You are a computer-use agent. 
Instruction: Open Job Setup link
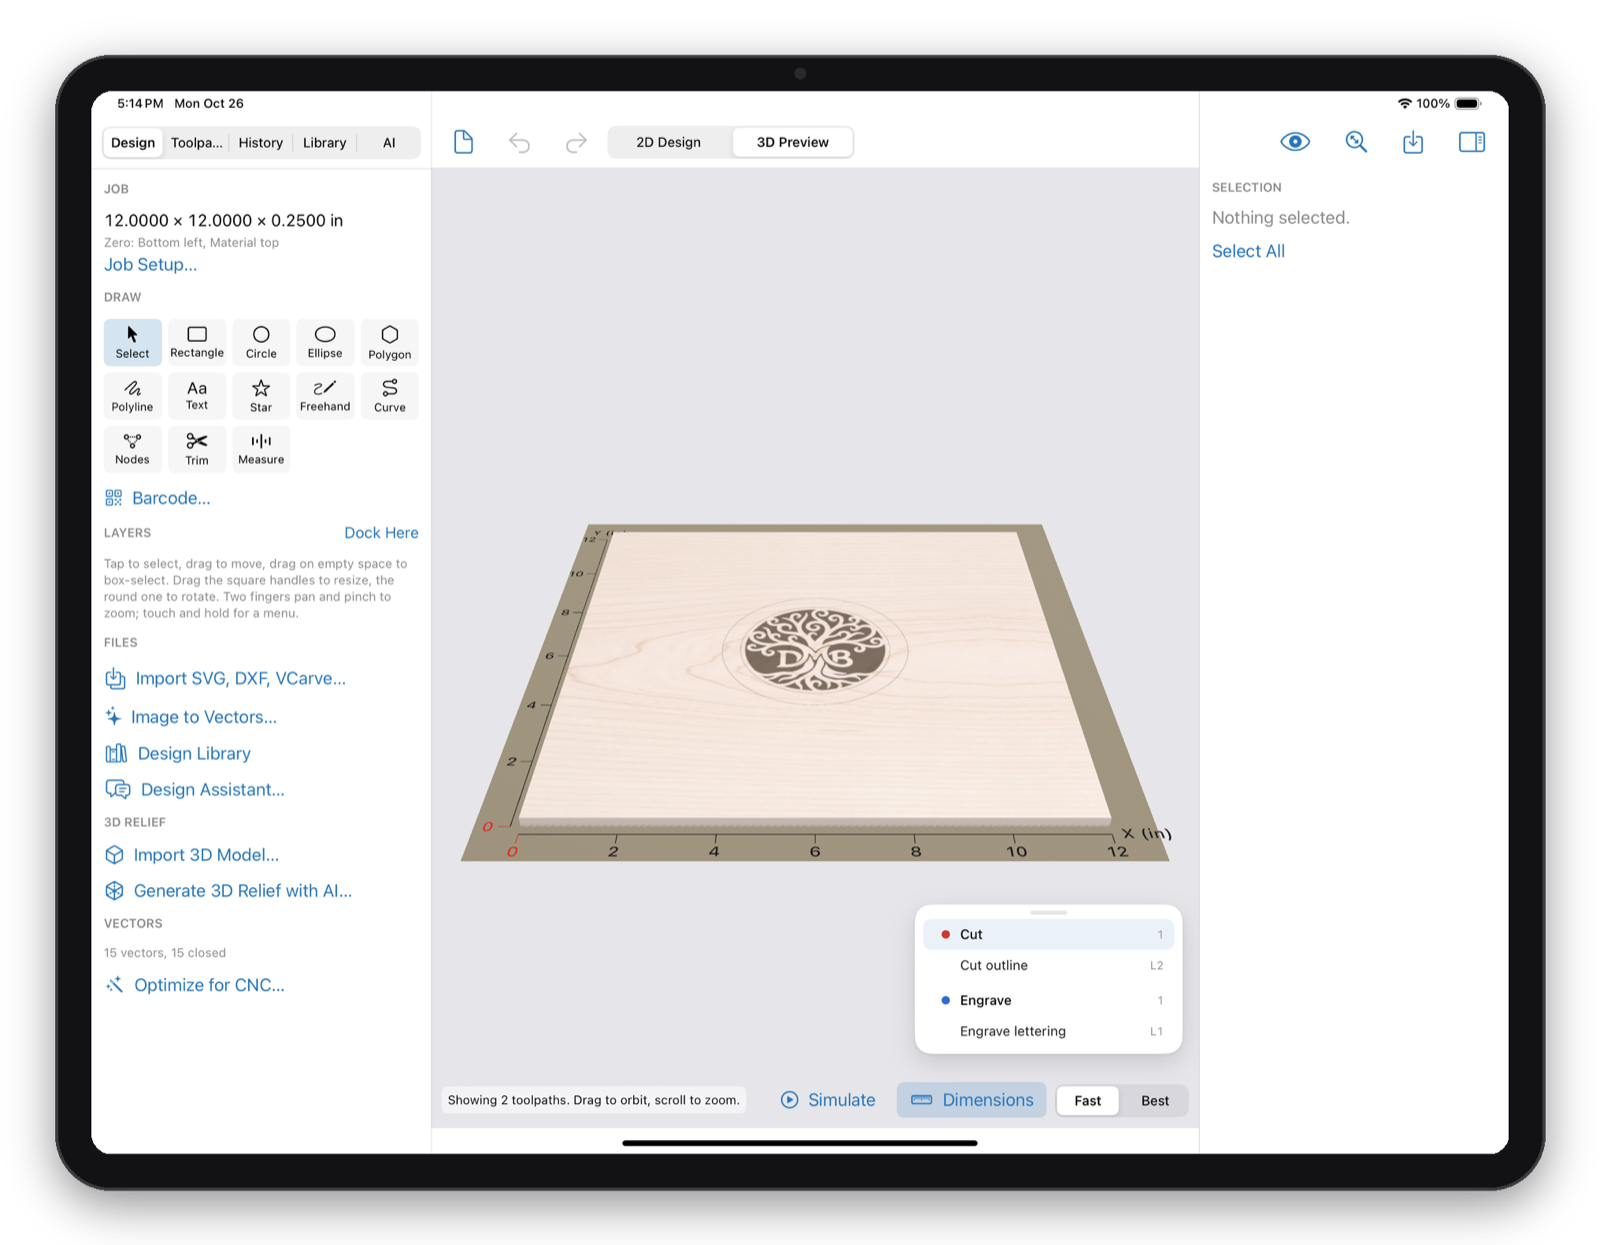151,265
